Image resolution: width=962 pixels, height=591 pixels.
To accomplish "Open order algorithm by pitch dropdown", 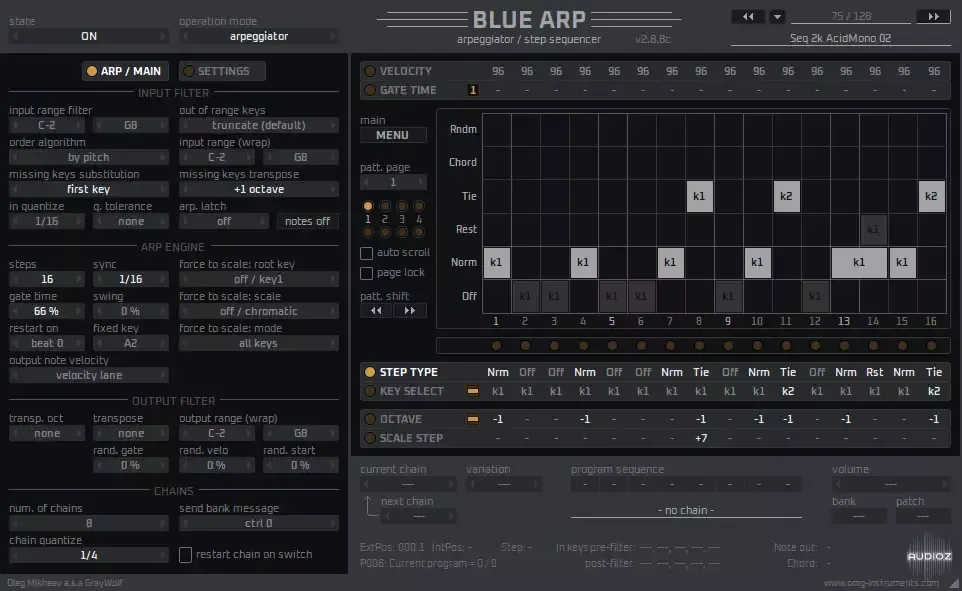I will tap(89, 157).
